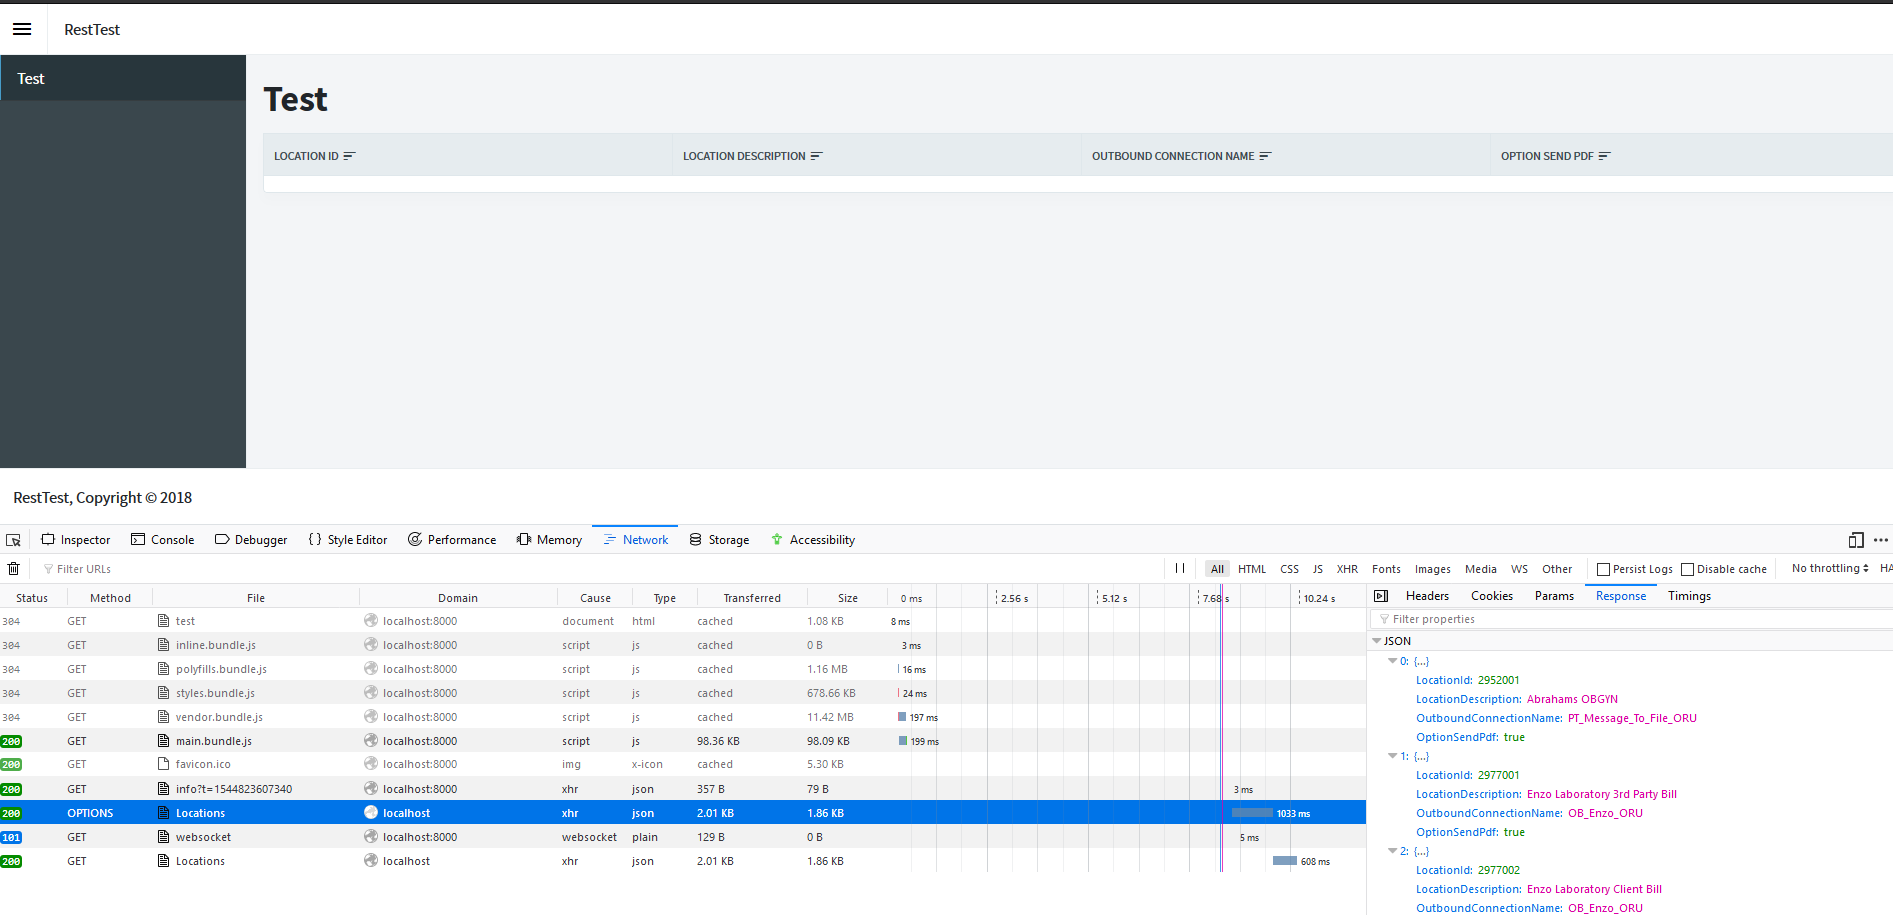
Task: Open the Performance panel
Action: 452,540
